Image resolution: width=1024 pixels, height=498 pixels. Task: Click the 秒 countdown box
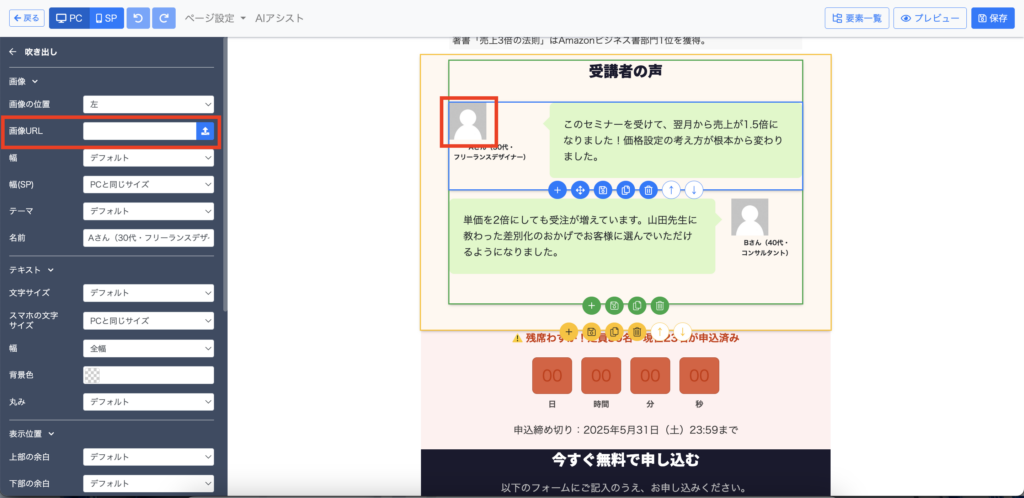tap(699, 375)
